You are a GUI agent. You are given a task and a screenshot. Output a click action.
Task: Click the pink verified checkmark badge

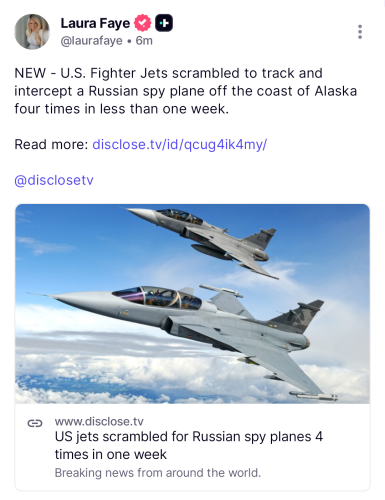[x=143, y=23]
